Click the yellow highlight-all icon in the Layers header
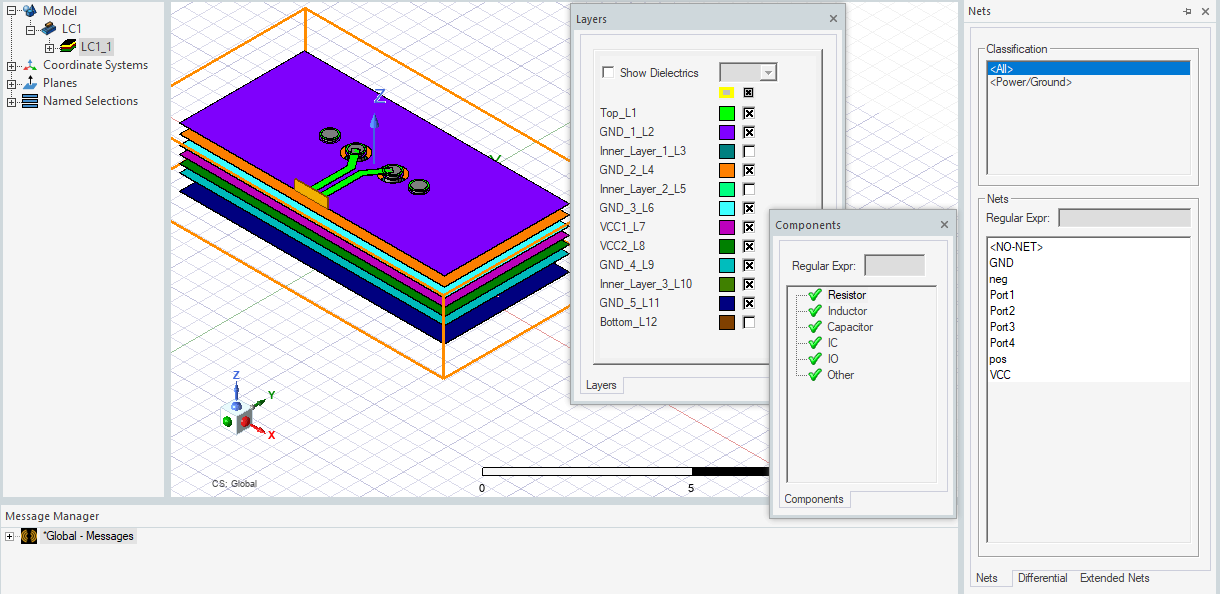 point(727,93)
